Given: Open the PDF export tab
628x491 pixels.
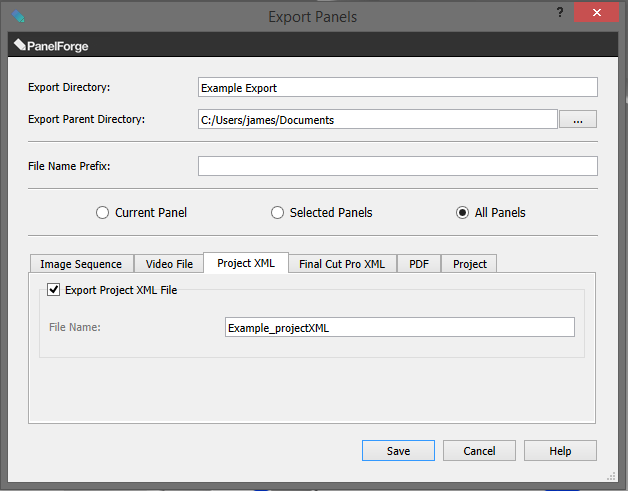Looking at the screenshot, I should 418,264.
